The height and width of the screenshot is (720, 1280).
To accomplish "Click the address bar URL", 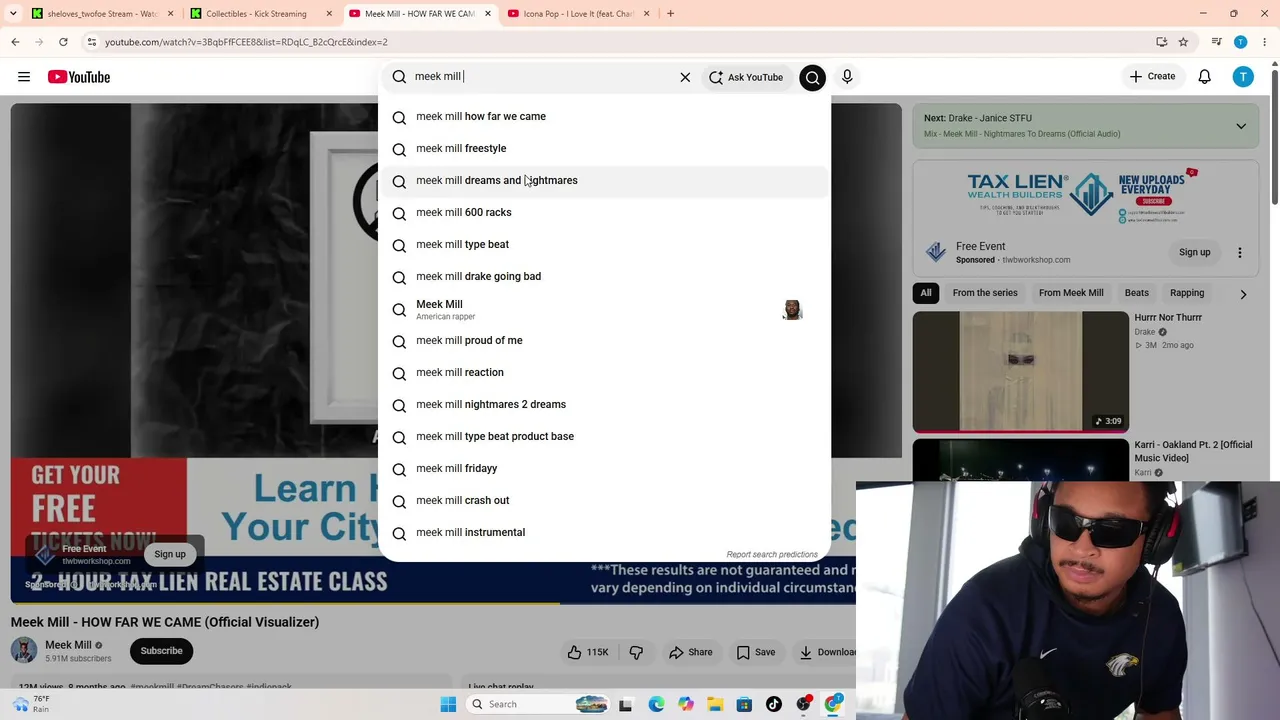I will 246,42.
